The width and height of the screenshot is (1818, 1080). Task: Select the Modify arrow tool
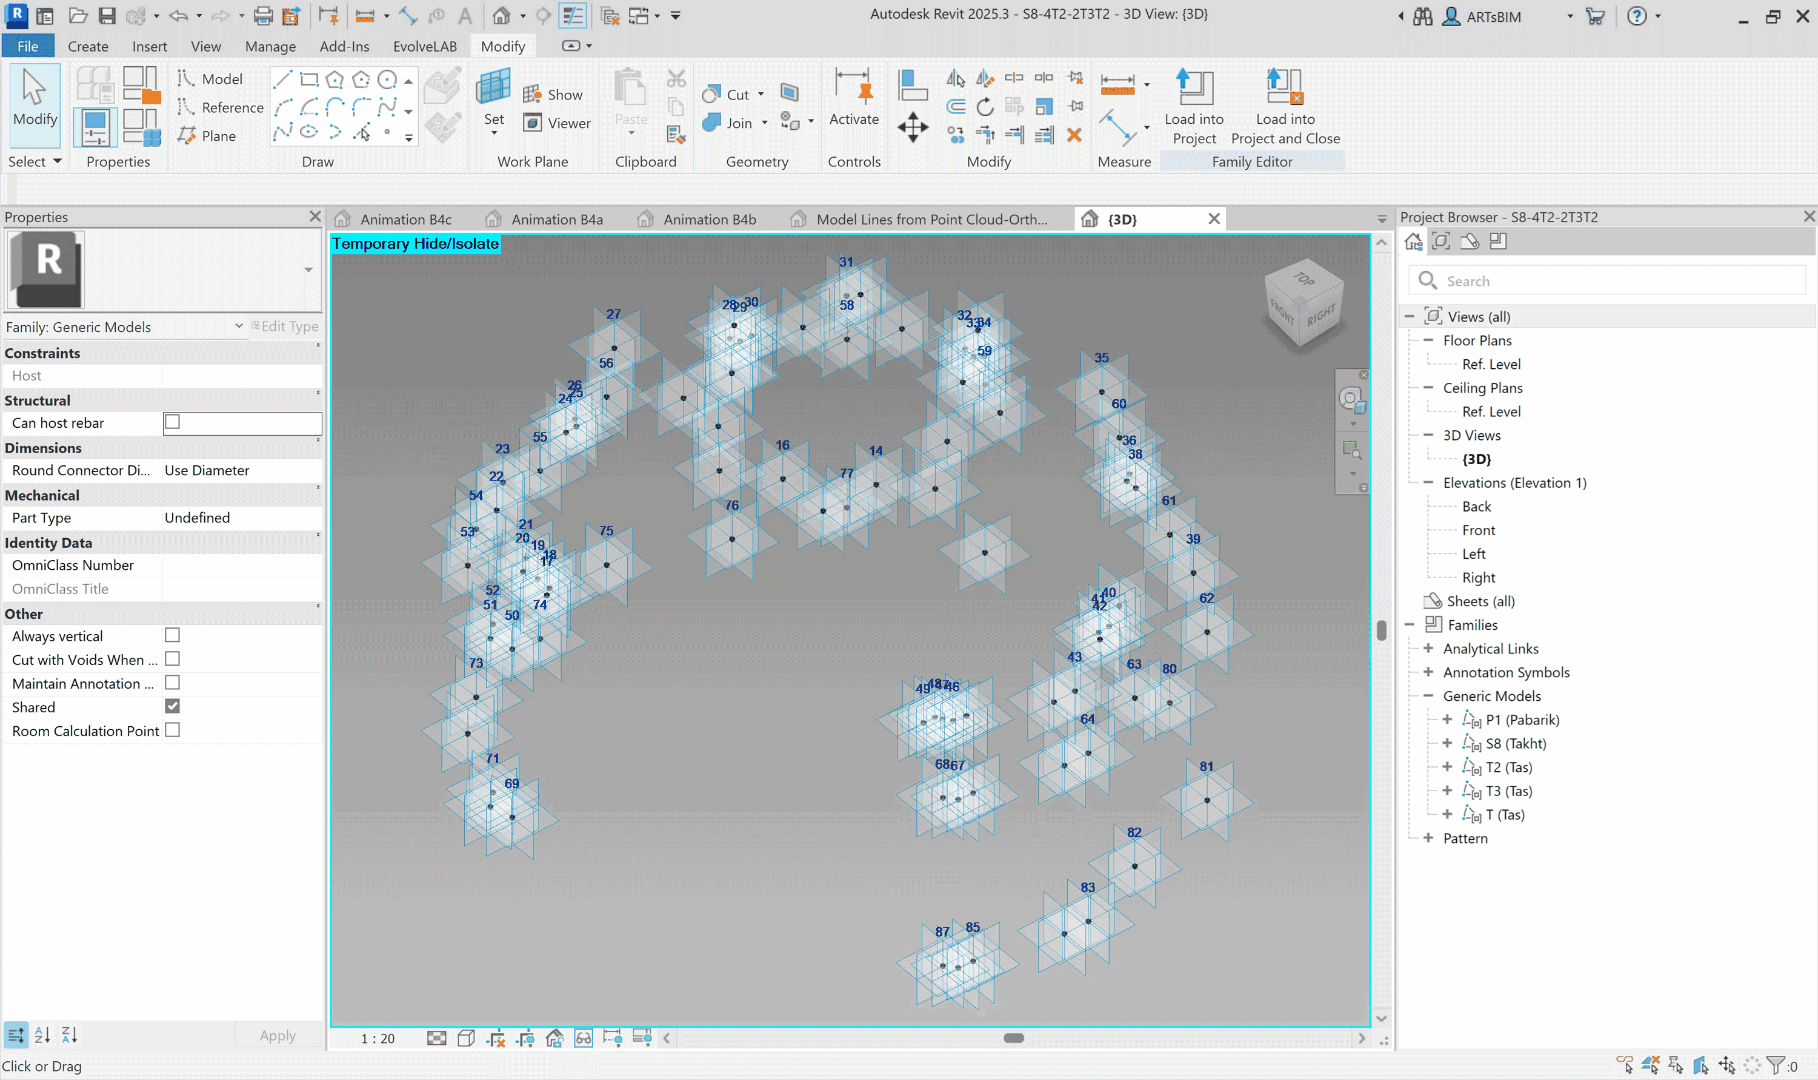pos(35,95)
